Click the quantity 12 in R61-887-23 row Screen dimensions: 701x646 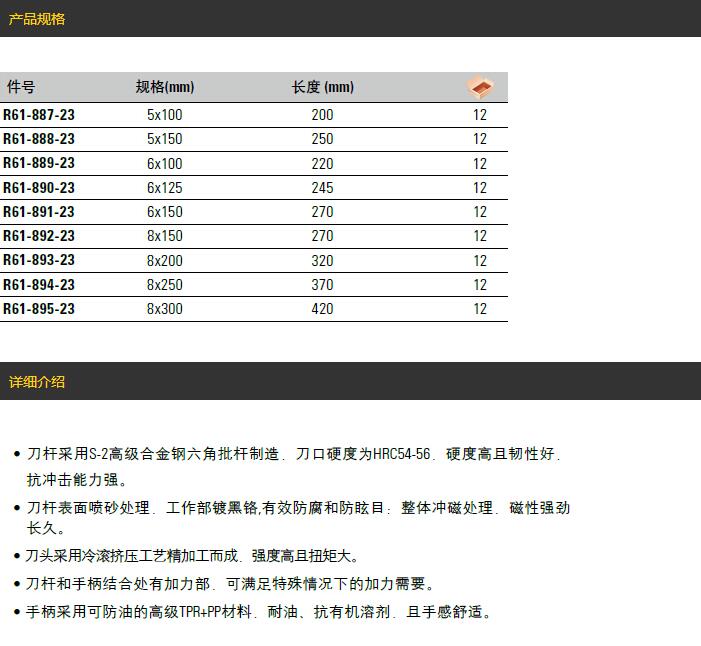480,115
